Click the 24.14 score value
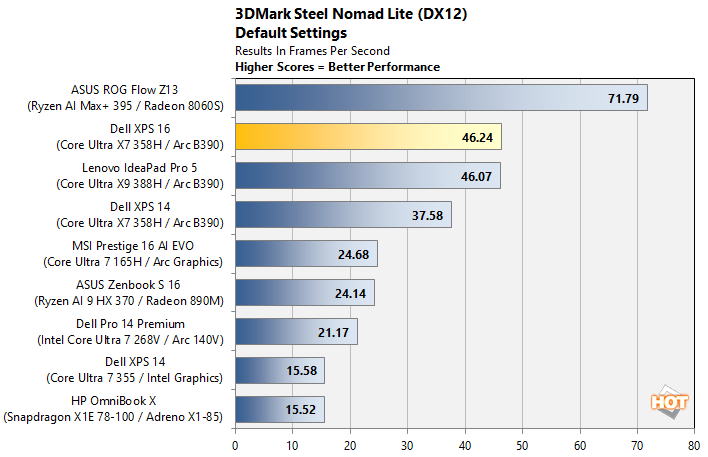Viewport: 708px width, 457px height. point(350,294)
